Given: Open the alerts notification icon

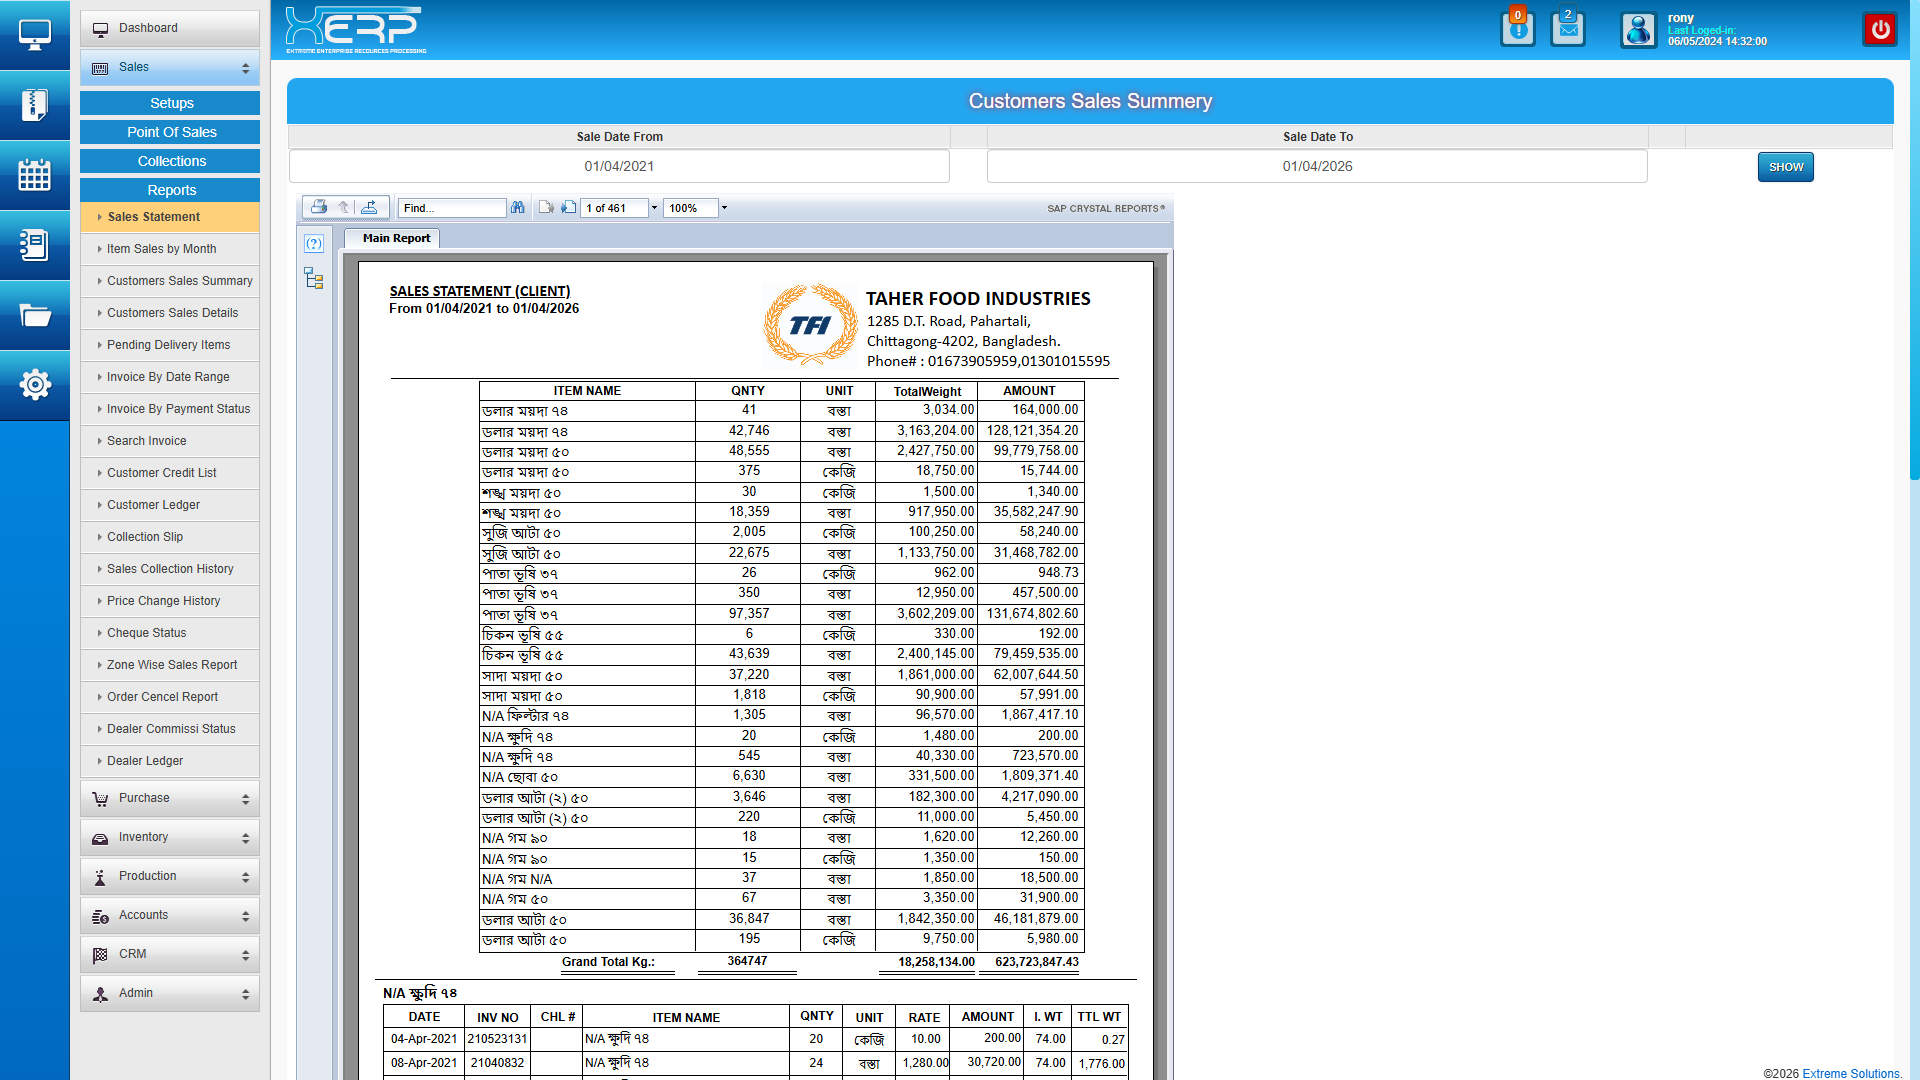Looking at the screenshot, I should pyautogui.click(x=1517, y=29).
